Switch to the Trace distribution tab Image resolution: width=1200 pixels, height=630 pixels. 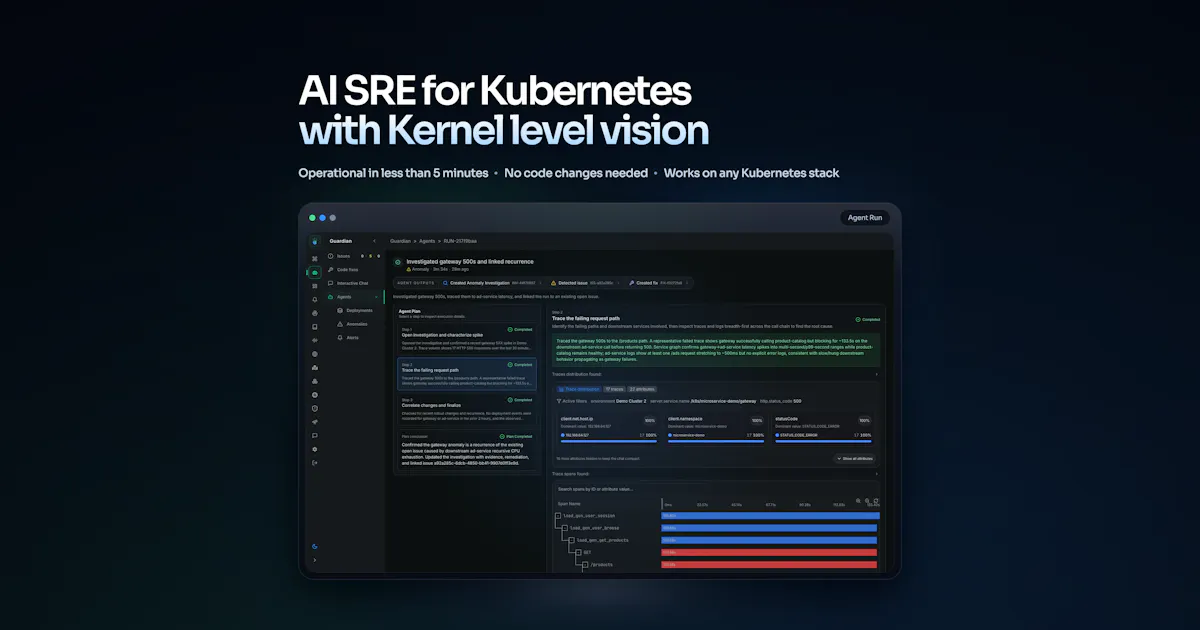(579, 389)
